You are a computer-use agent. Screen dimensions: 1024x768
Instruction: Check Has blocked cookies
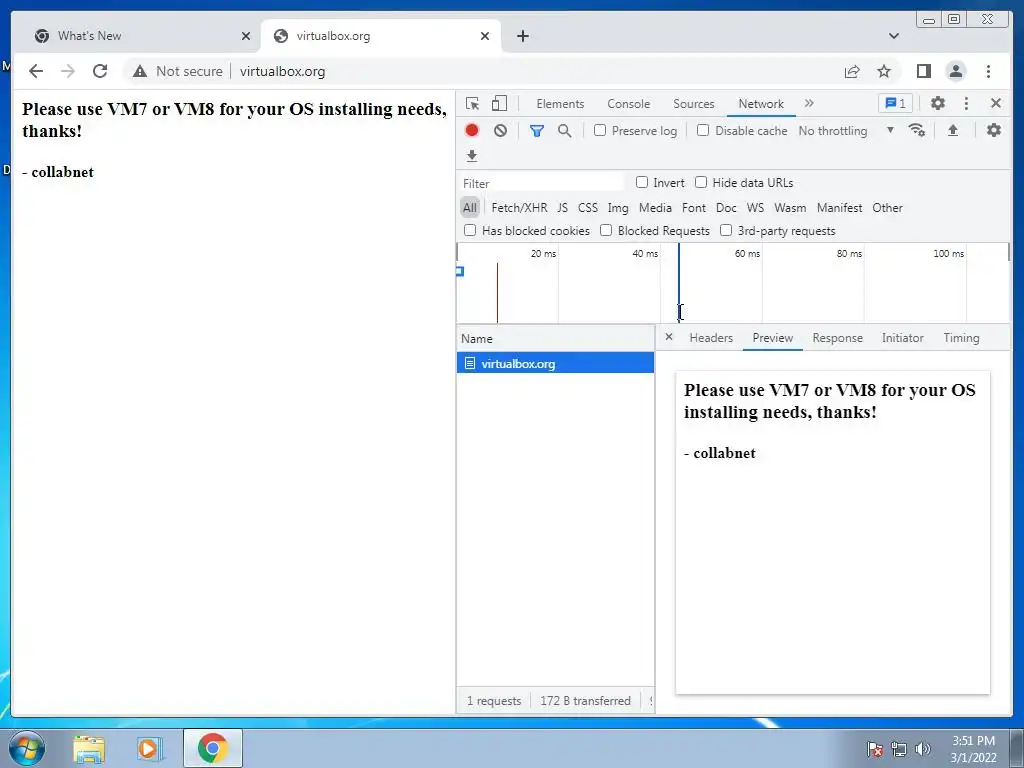coord(470,230)
